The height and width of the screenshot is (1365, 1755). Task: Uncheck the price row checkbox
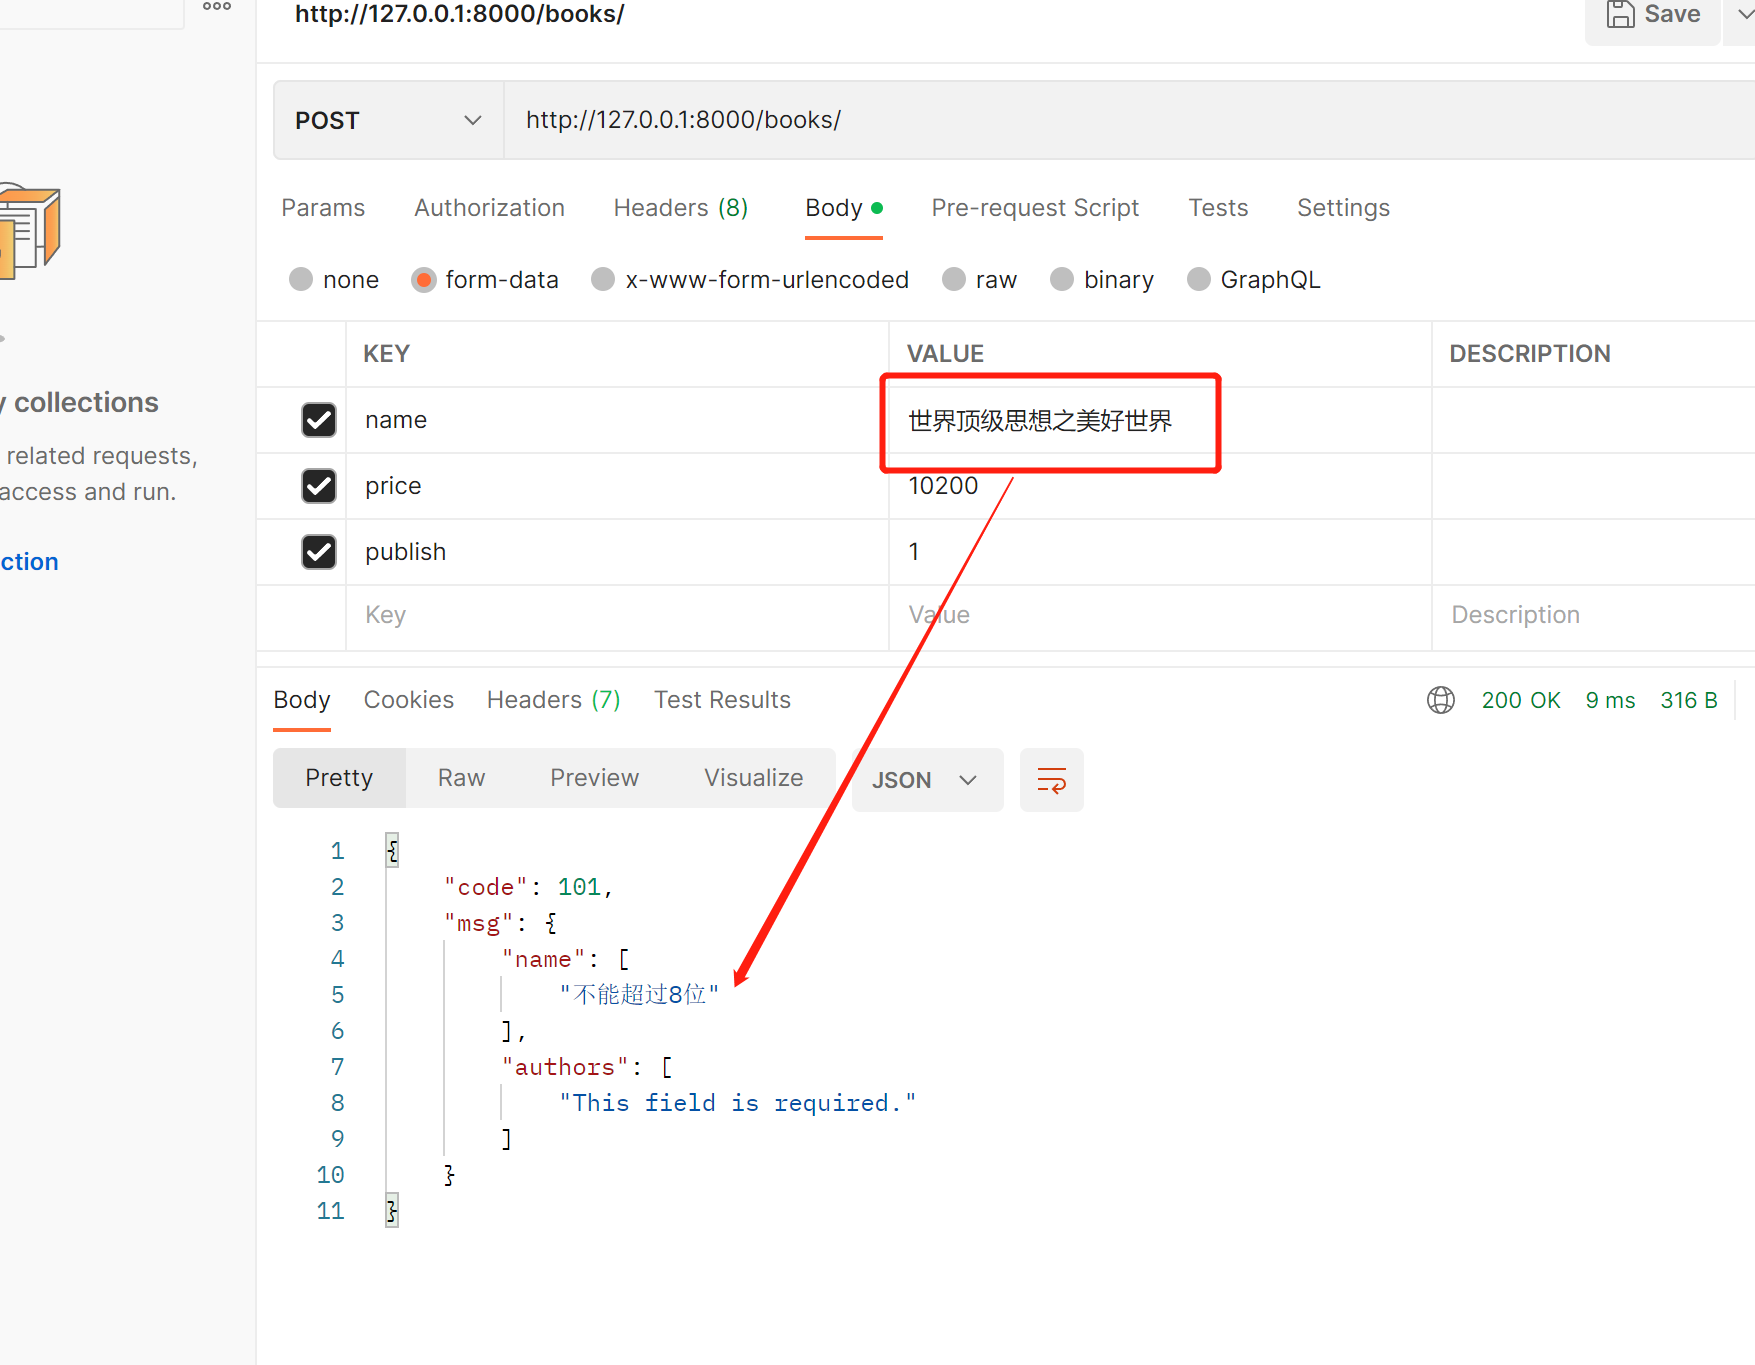tap(319, 486)
